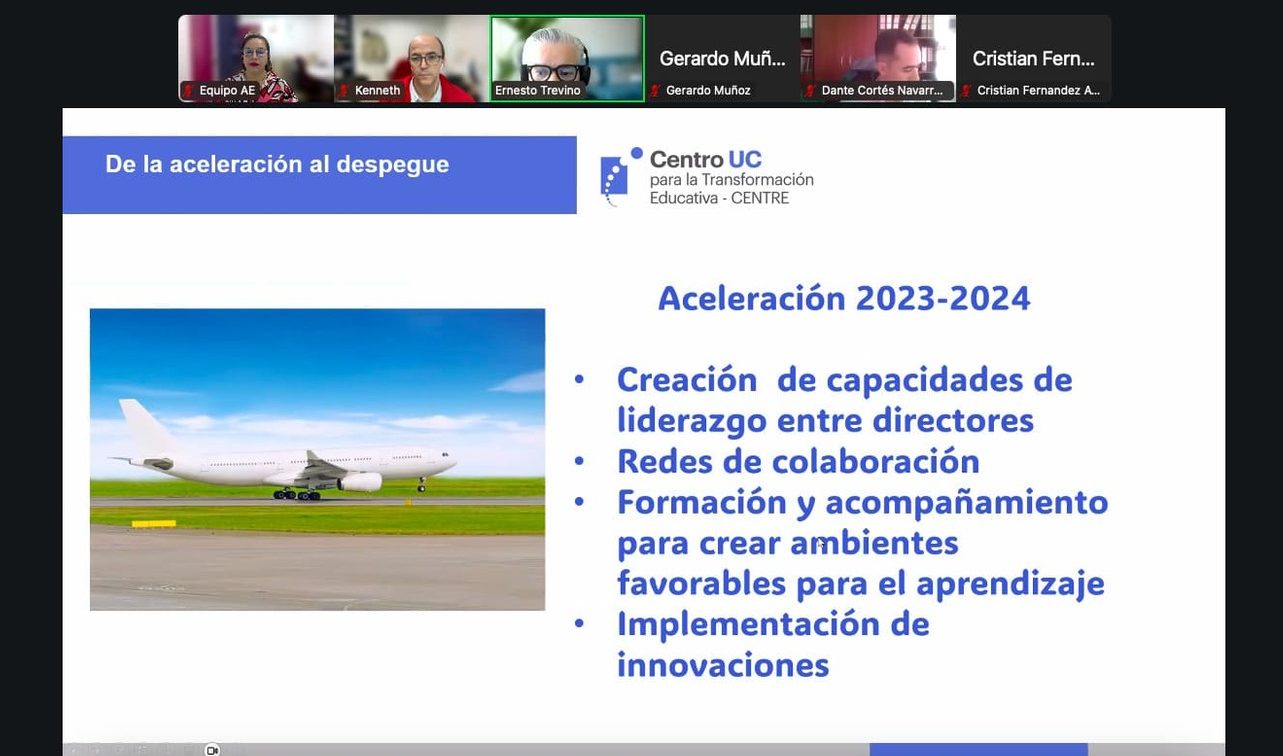The image size is (1283, 756).
Task: Click the bullet 'Formación y acompañamiento'
Action: click(862, 542)
